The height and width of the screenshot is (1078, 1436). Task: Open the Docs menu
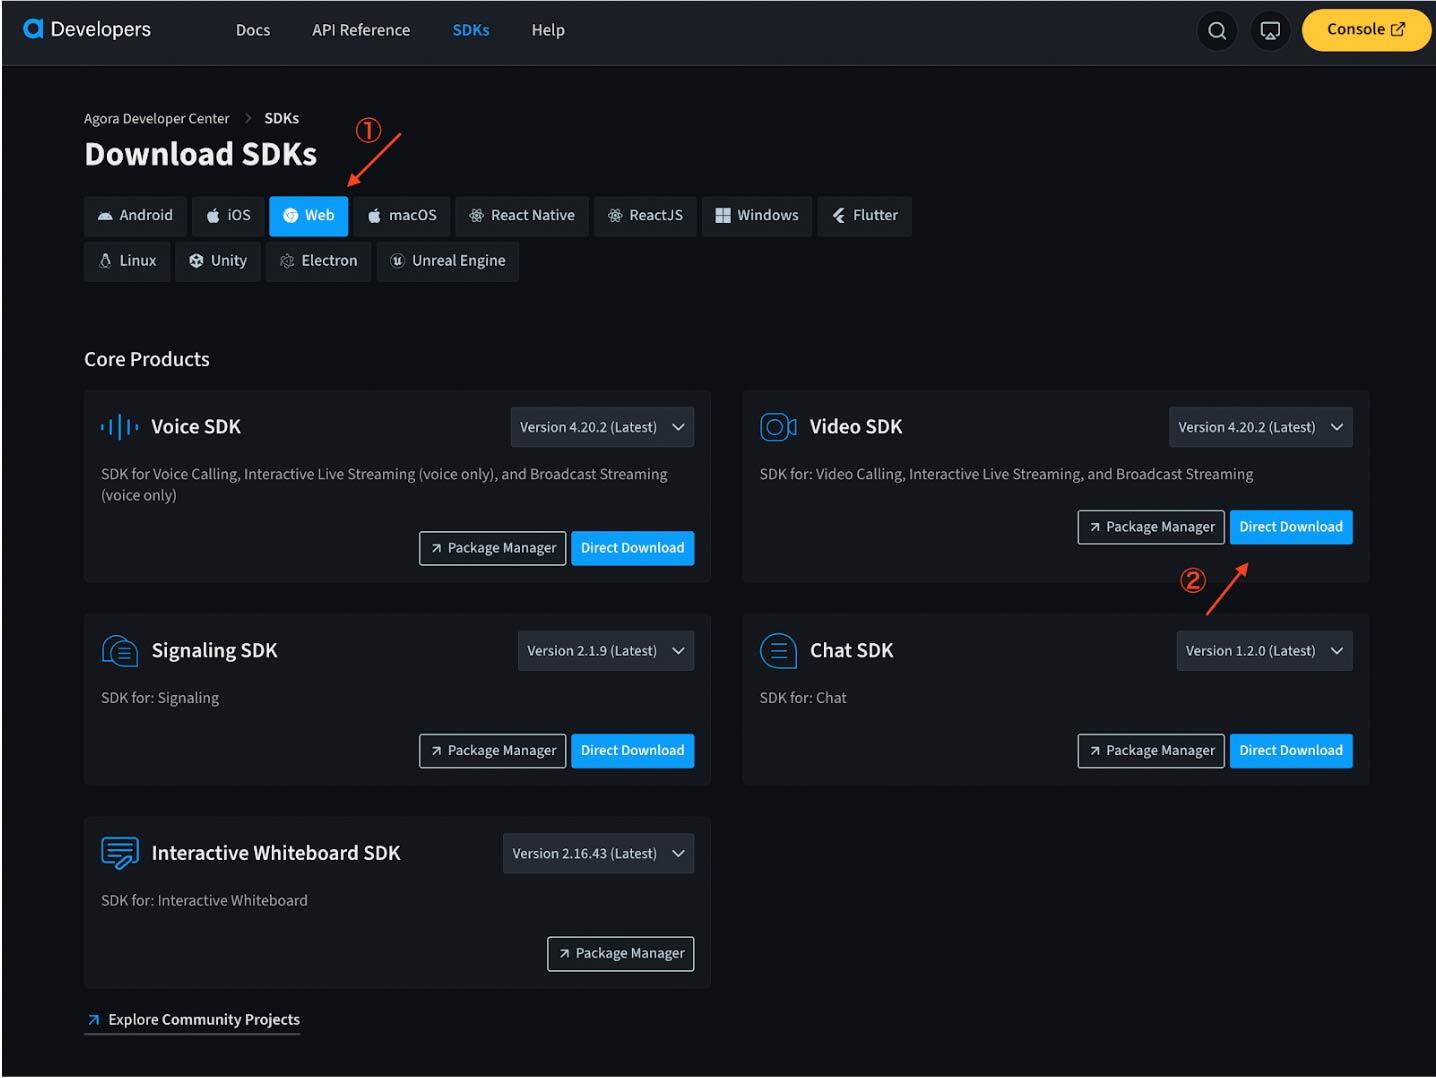[x=253, y=30]
